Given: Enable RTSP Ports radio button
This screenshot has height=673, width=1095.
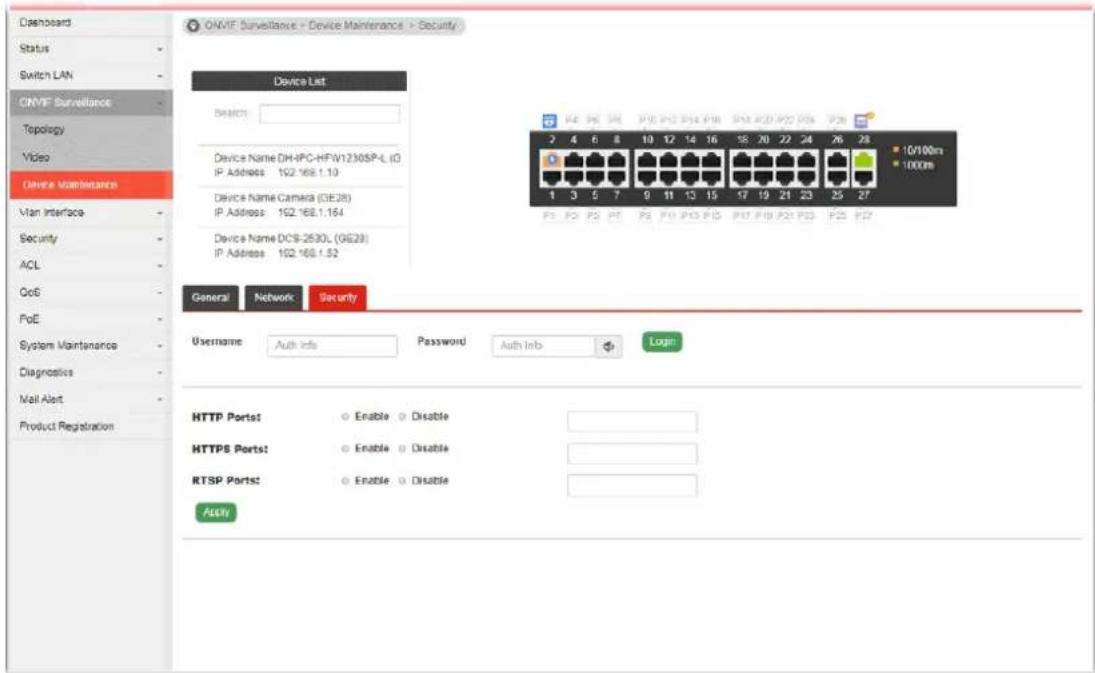Looking at the screenshot, I should coord(345,481).
